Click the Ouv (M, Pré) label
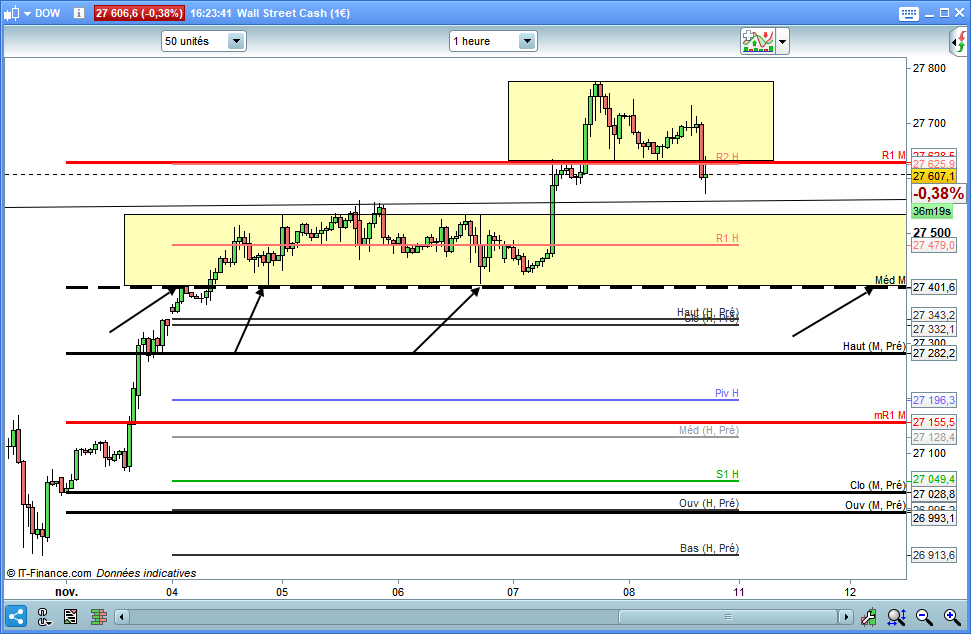 (875, 505)
